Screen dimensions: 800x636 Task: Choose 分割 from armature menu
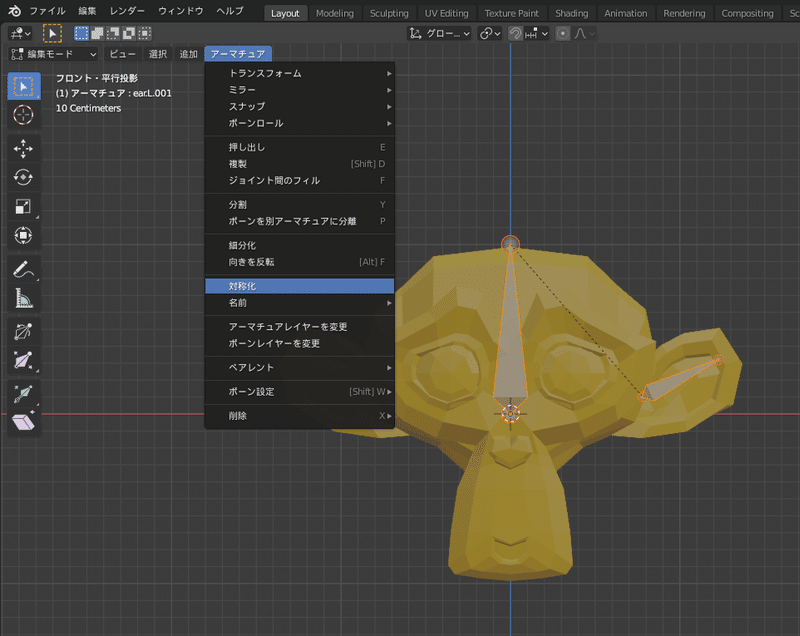tap(299, 205)
